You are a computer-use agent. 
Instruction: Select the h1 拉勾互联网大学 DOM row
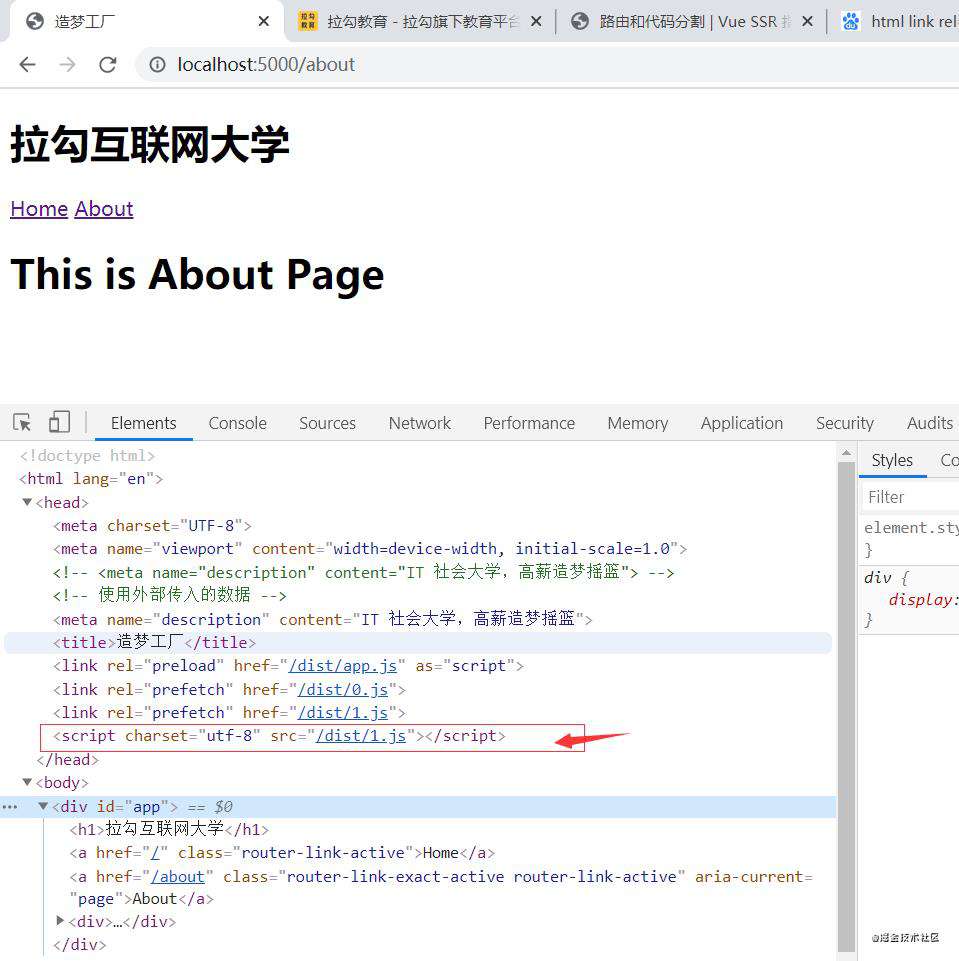pos(169,829)
